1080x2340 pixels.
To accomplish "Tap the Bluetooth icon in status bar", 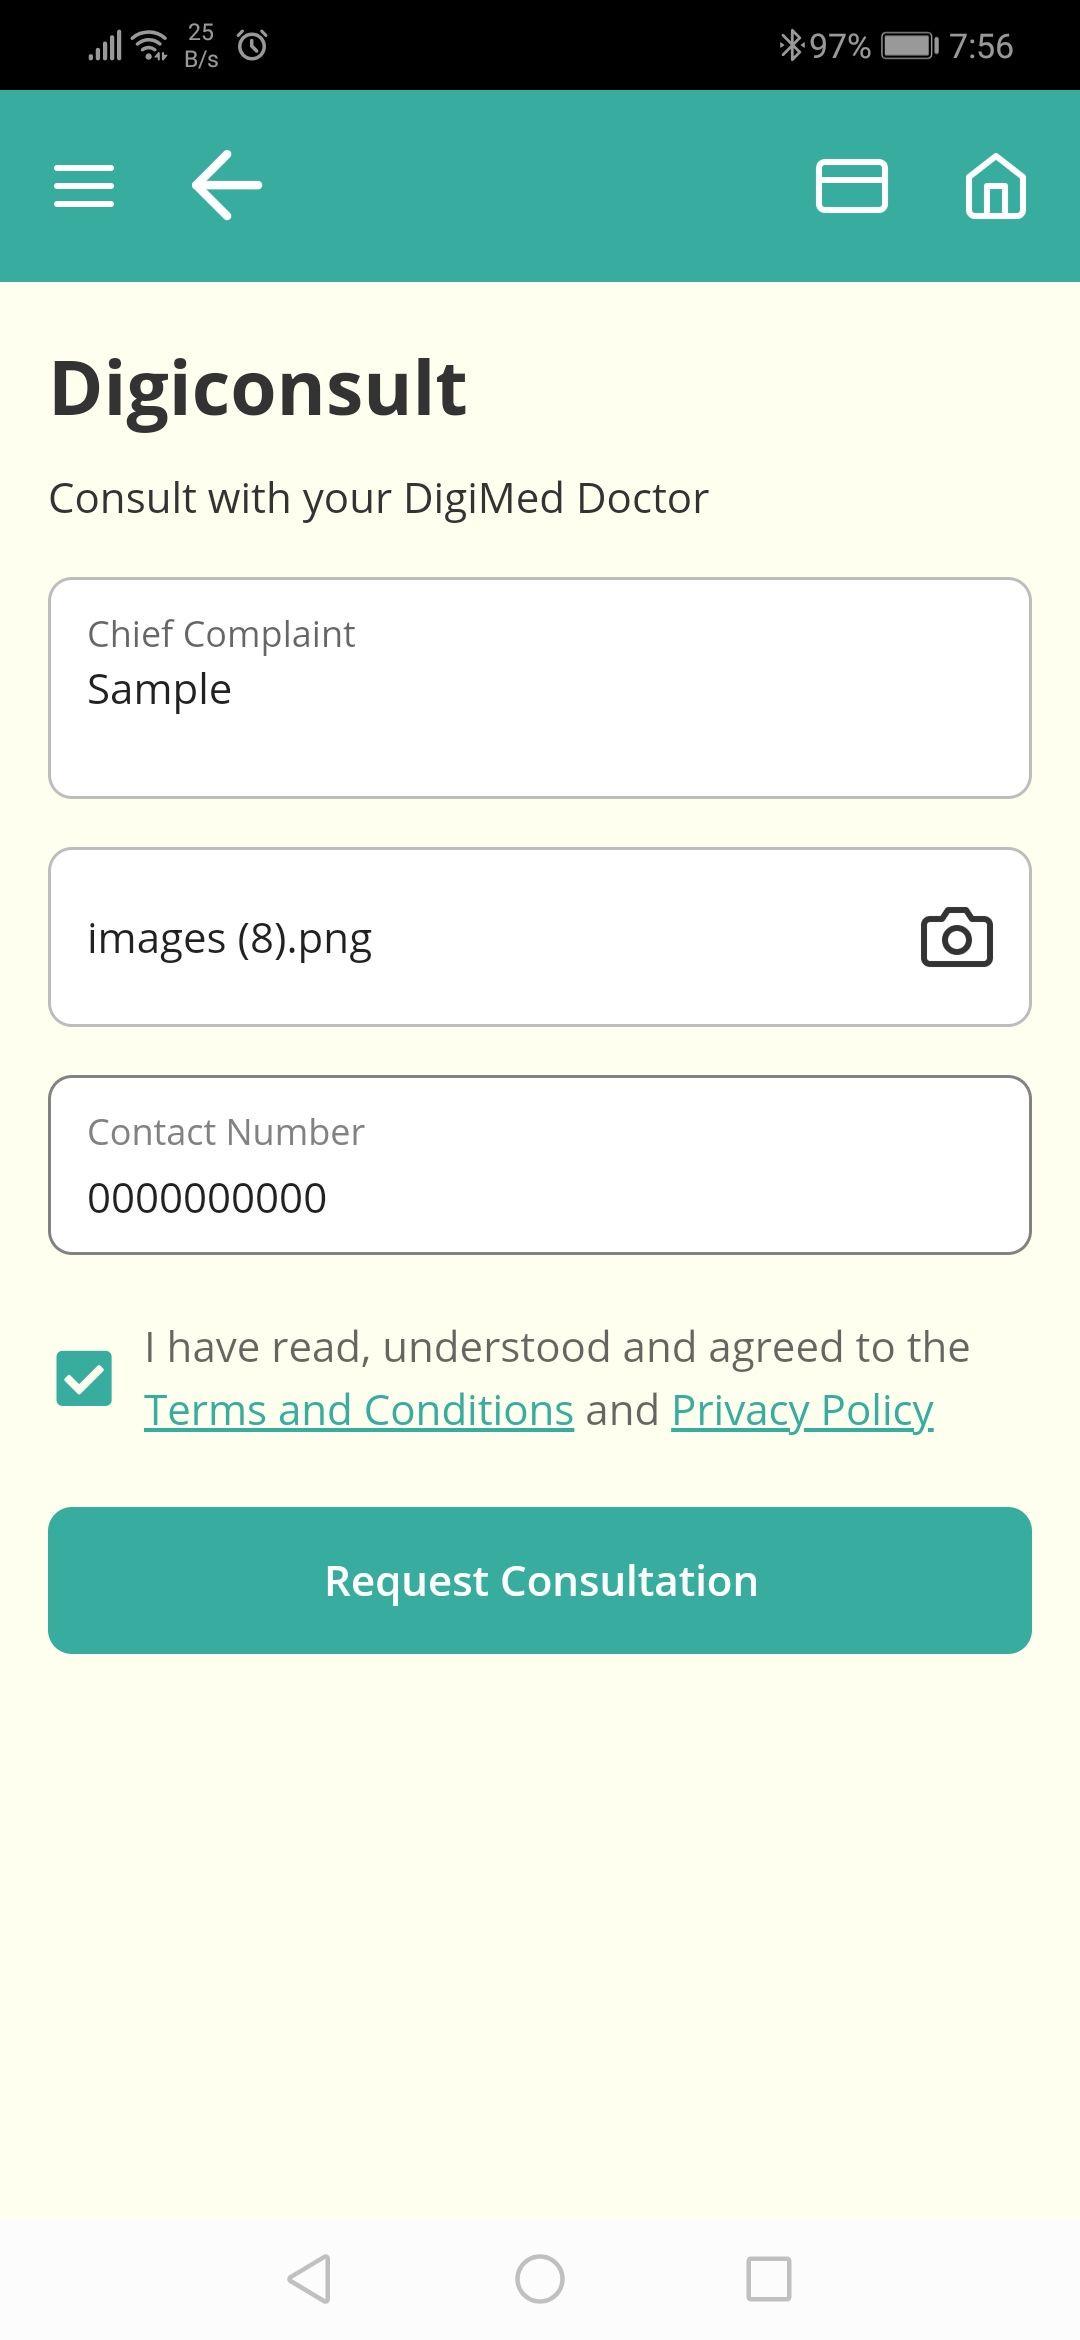I will click(x=790, y=45).
